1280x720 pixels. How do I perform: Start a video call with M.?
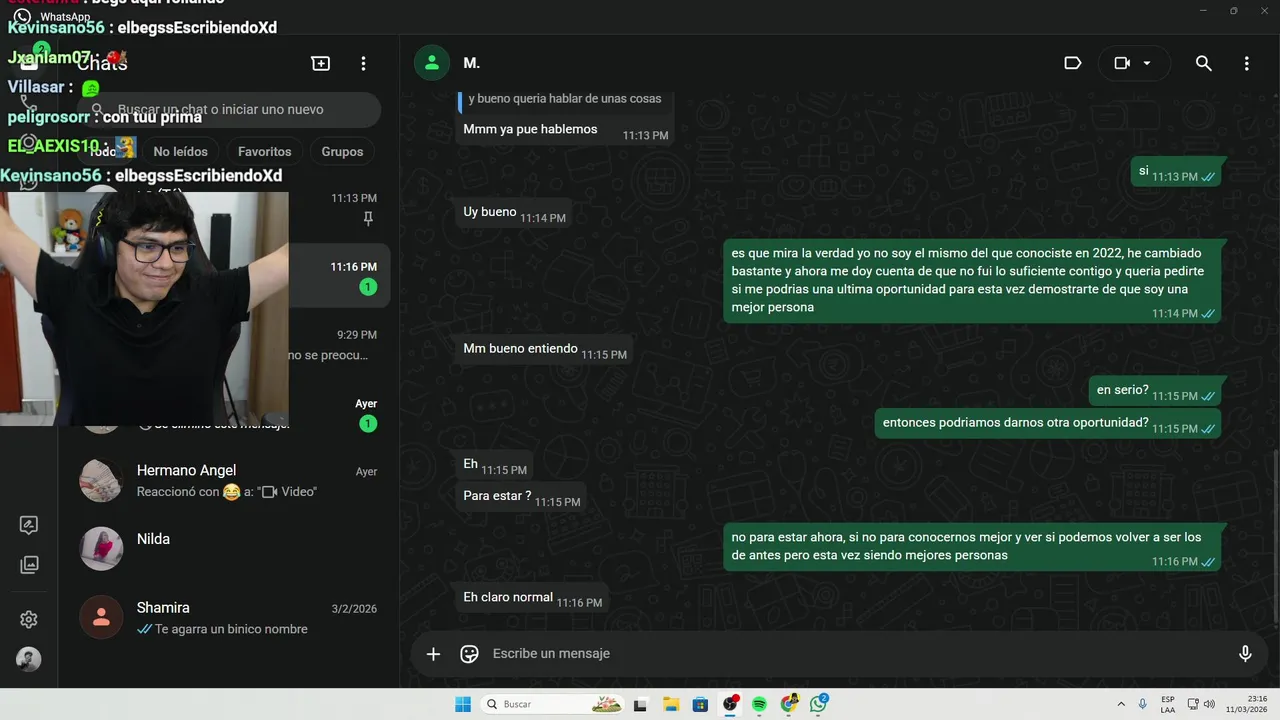point(1122,63)
